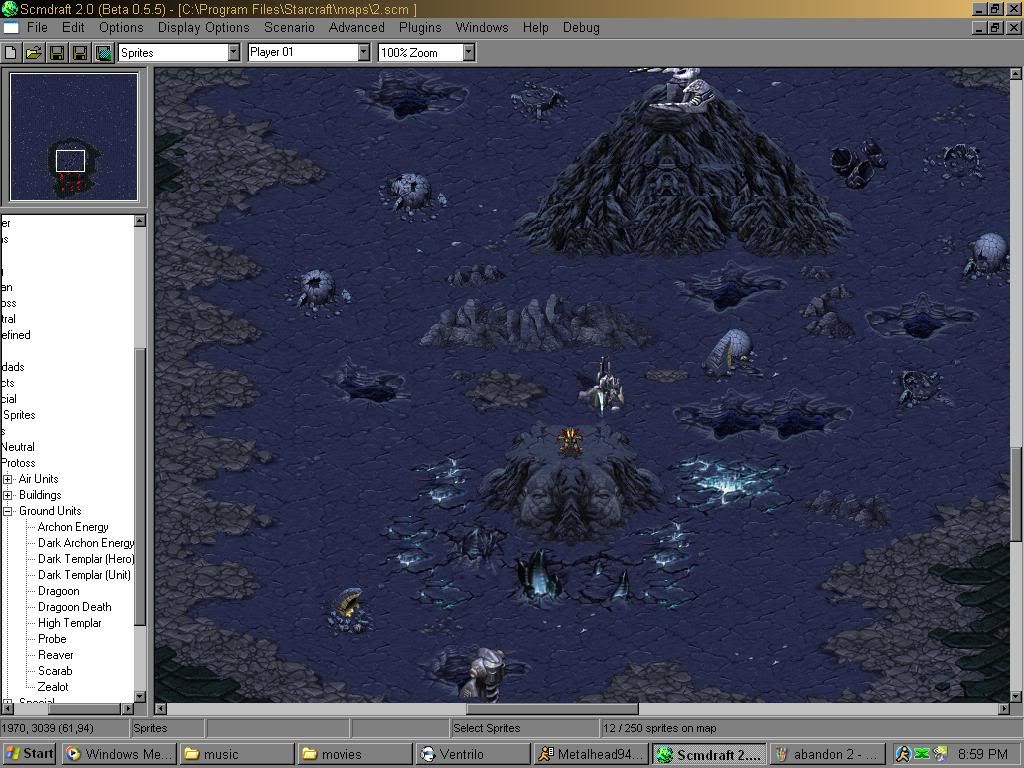
Task: Click the green network tray icon
Action: [x=921, y=754]
